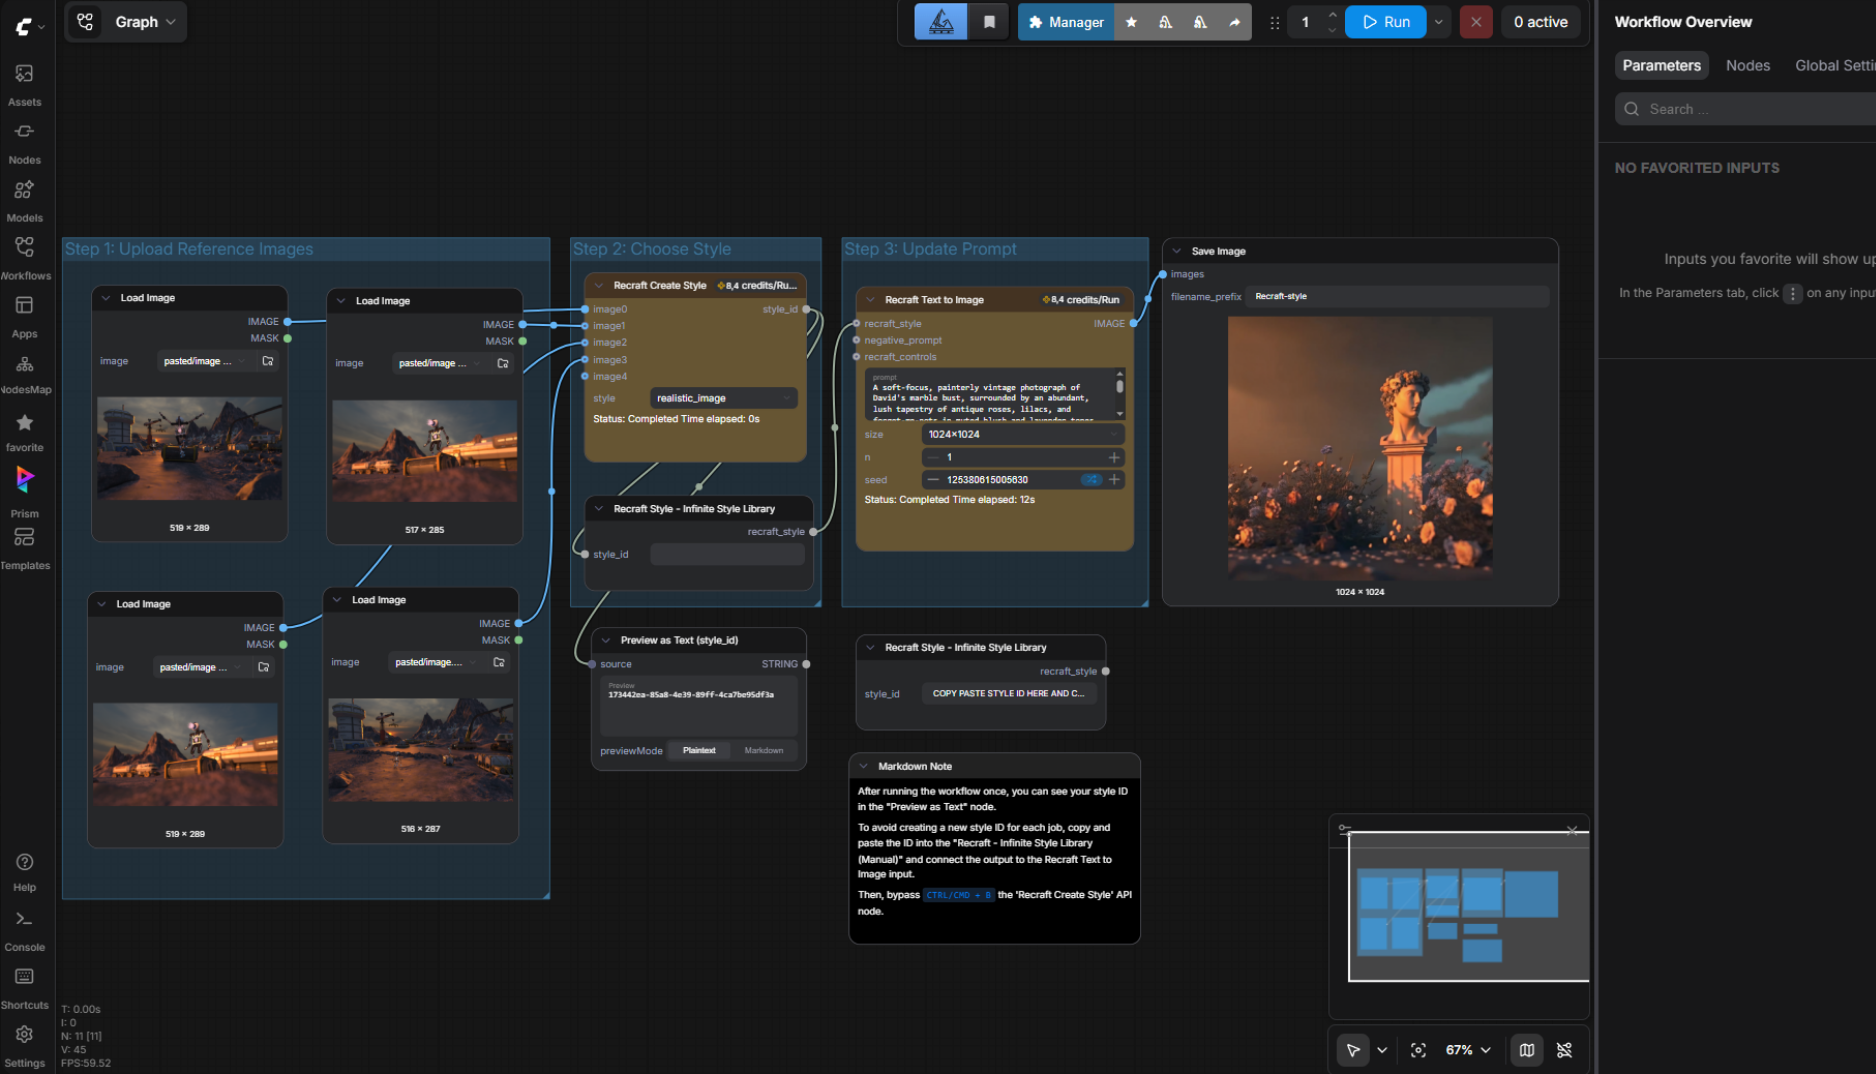This screenshot has height=1074, width=1876.
Task: Open the Templates sidebar icon
Action: (x=24, y=548)
